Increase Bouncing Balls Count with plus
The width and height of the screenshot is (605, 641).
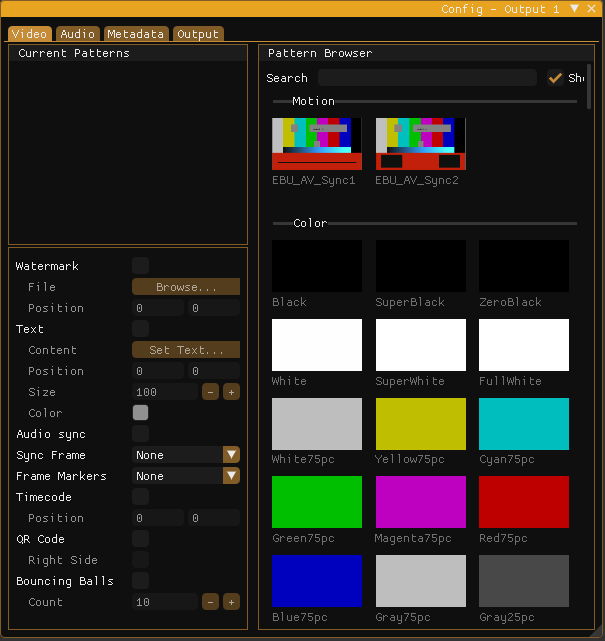tap(231, 602)
